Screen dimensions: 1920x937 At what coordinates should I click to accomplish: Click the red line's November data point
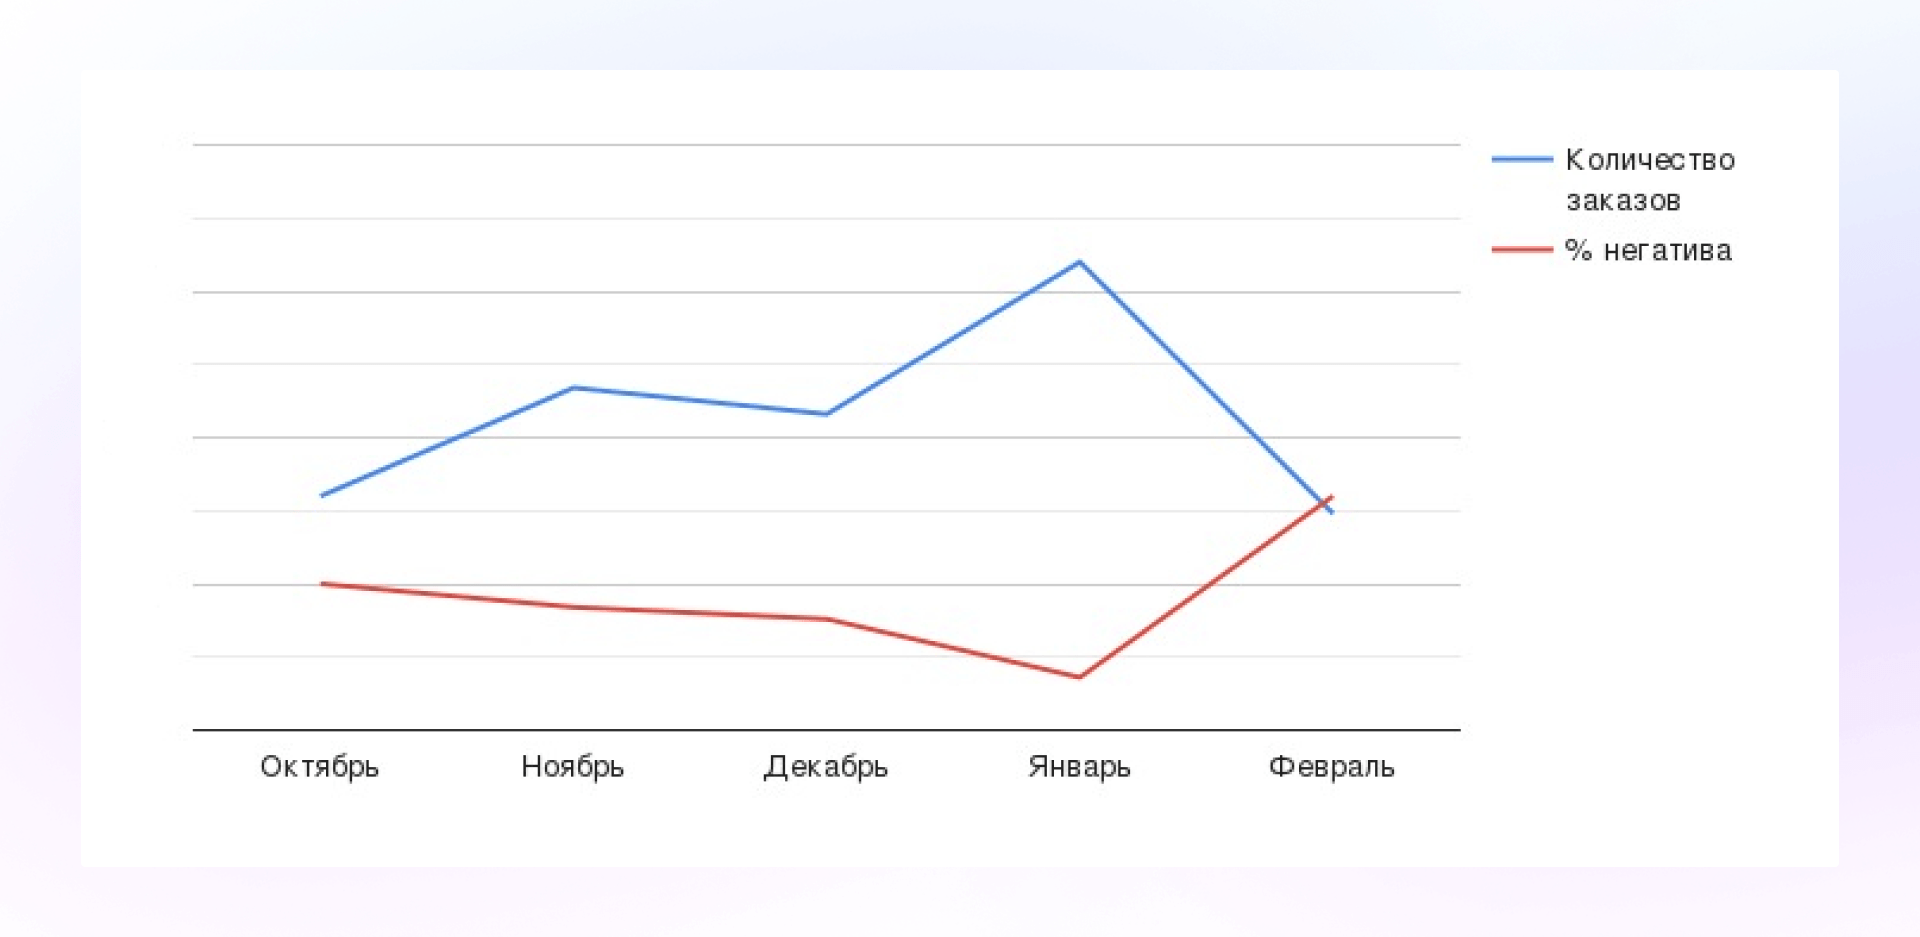(573, 607)
